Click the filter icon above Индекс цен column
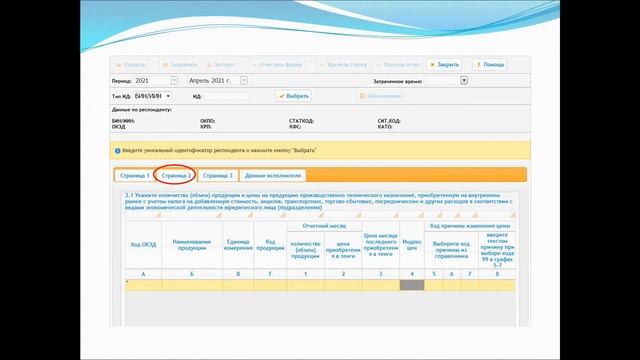Screen dimensions: 640x360 click(x=421, y=215)
